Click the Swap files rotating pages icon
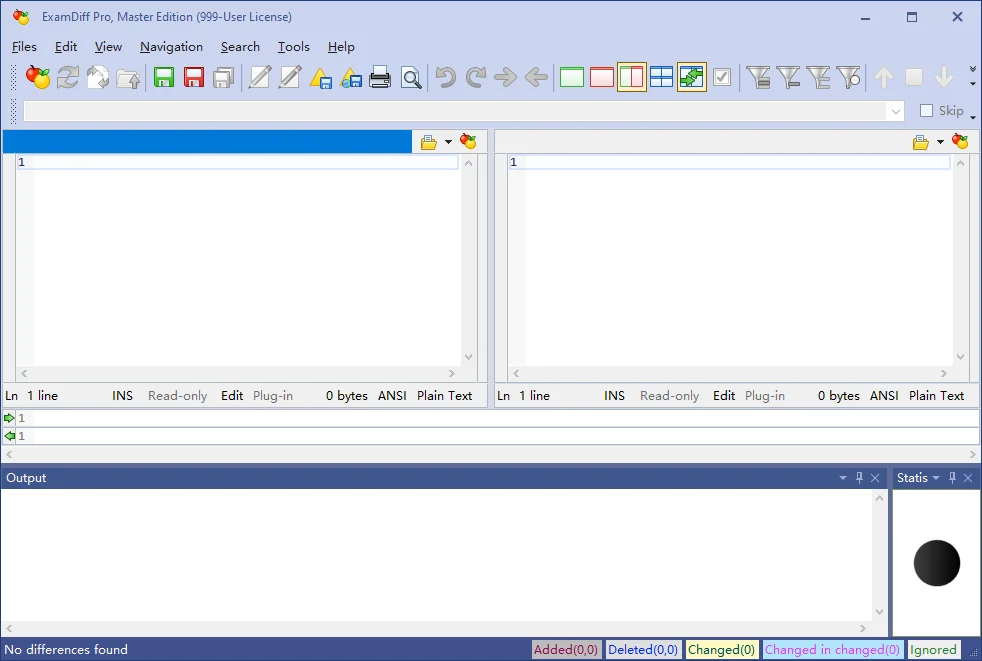This screenshot has width=982, height=661. pyautogui.click(x=98, y=78)
